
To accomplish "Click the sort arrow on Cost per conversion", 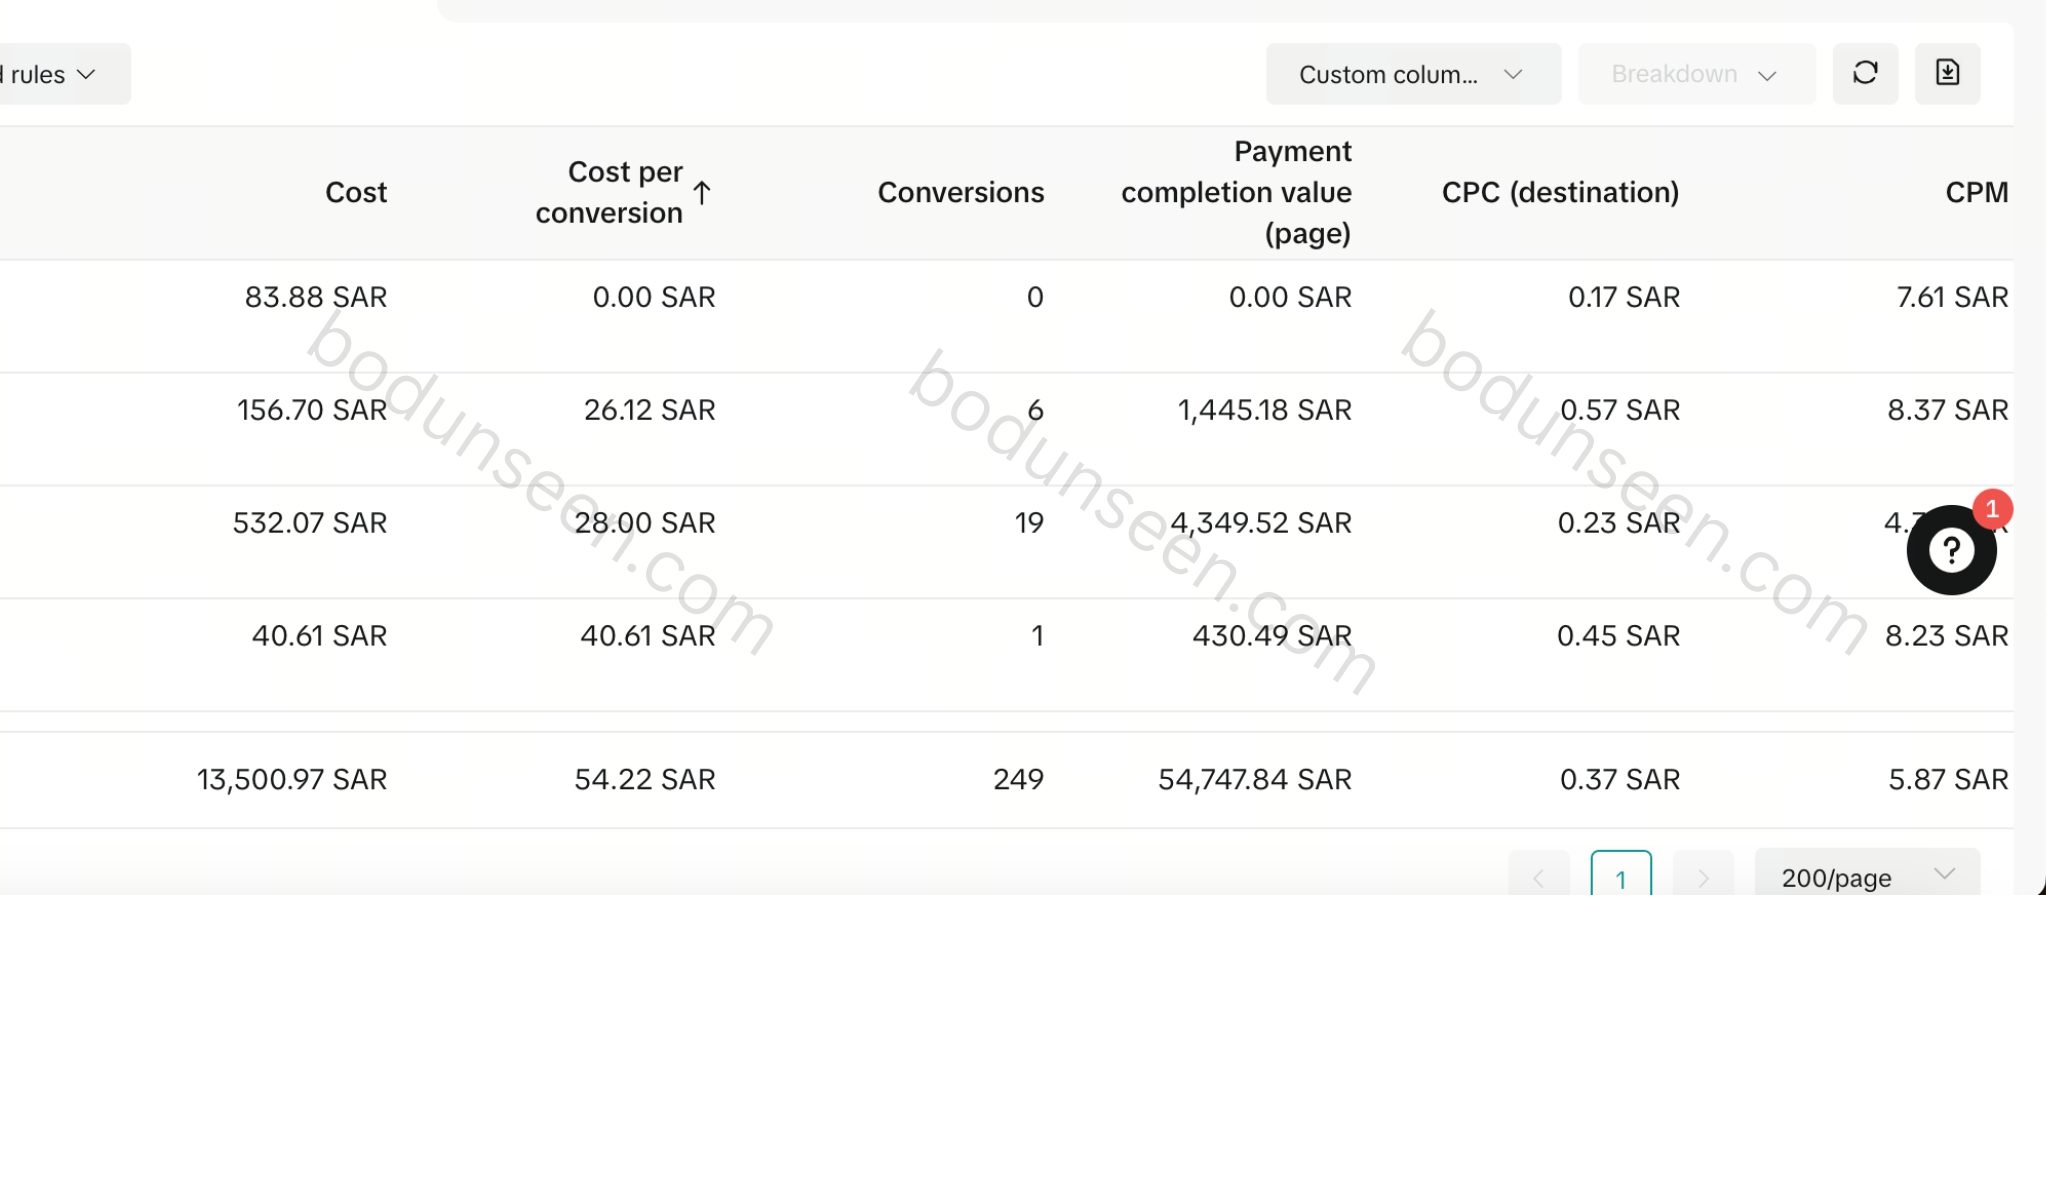I will click(702, 192).
